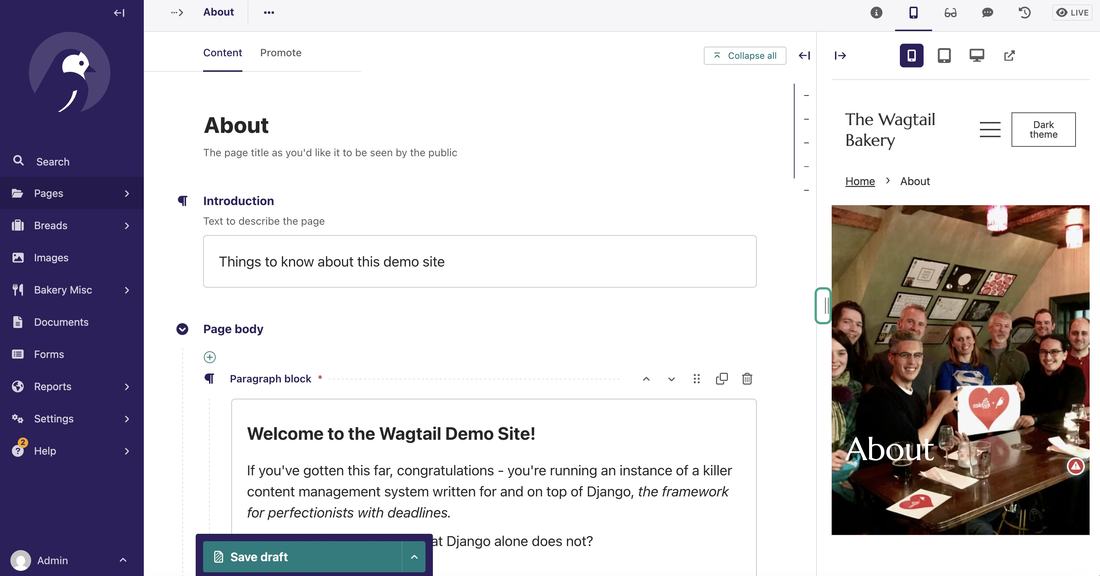Image resolution: width=1100 pixels, height=576 pixels.
Task: Click the Help icon with badge
Action: click(18, 450)
